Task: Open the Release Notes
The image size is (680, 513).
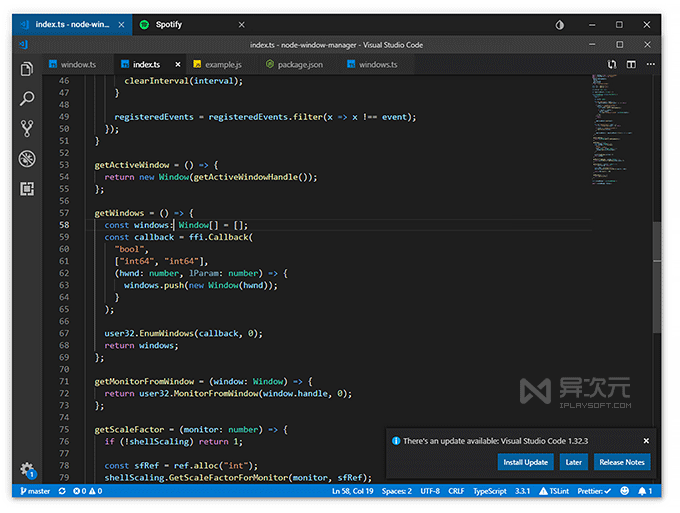Action: (622, 462)
